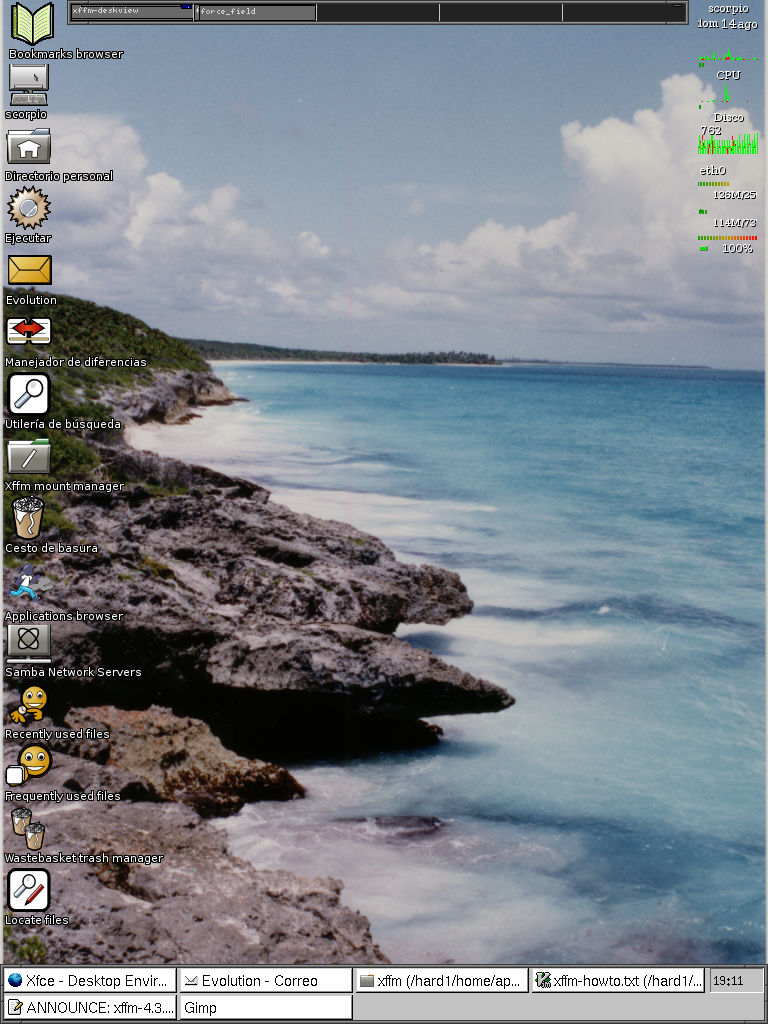The width and height of the screenshot is (768, 1024).
Task: Open Directorio personal home folder icon
Action: pyautogui.click(x=29, y=147)
